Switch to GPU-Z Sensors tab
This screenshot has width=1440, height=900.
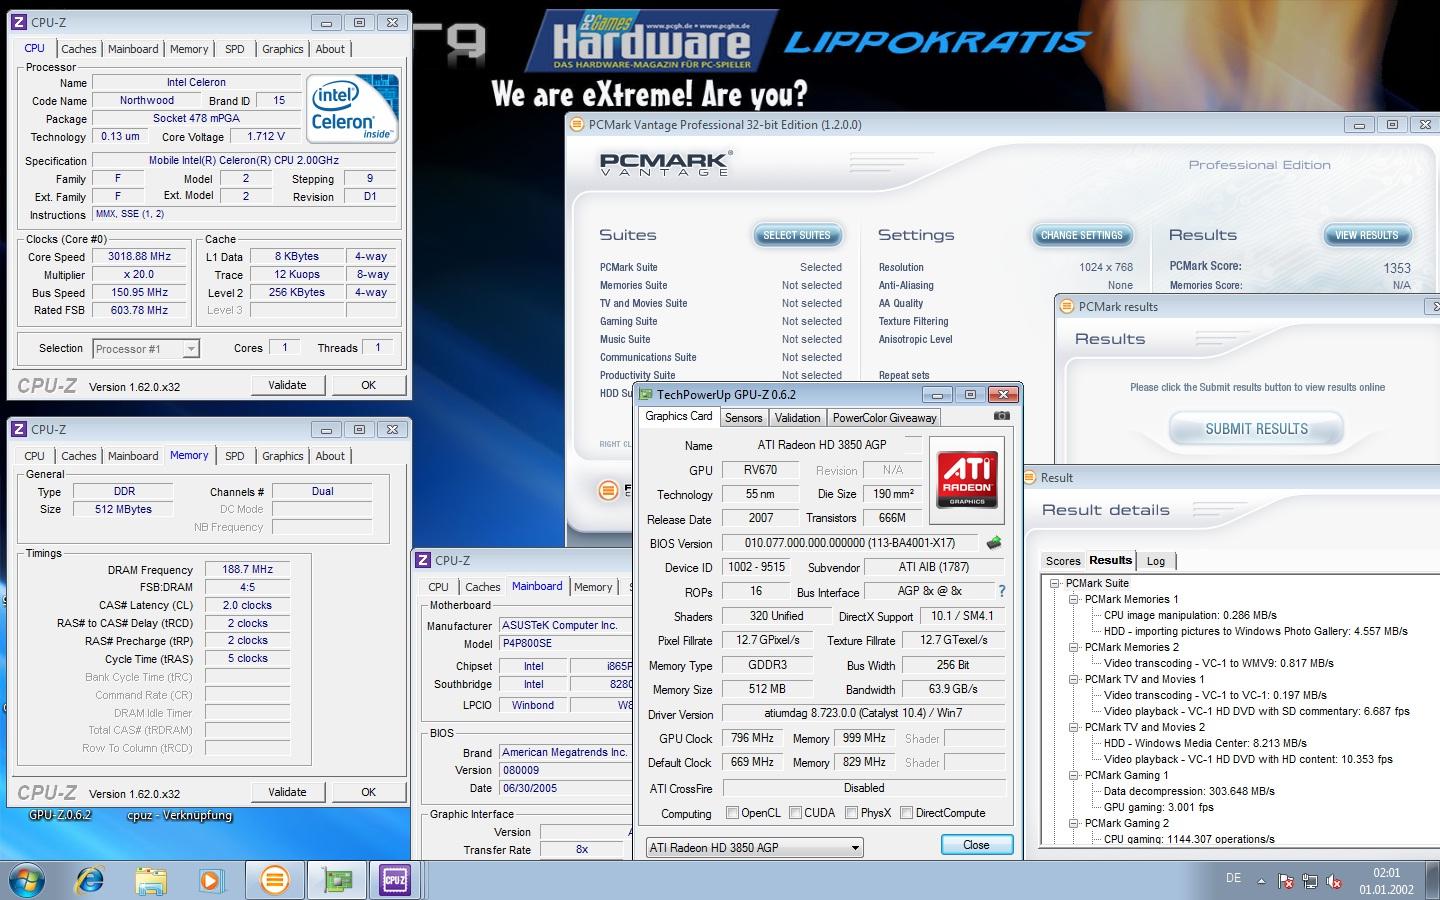(x=743, y=418)
